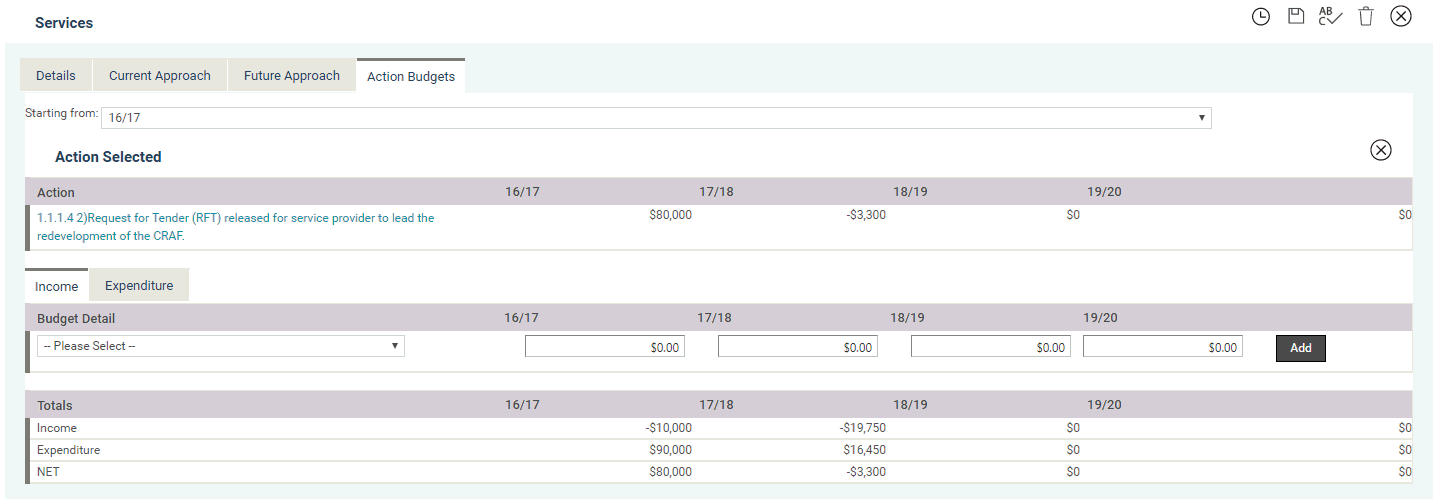Switch to the Expenditure sub-tab

pyautogui.click(x=139, y=286)
